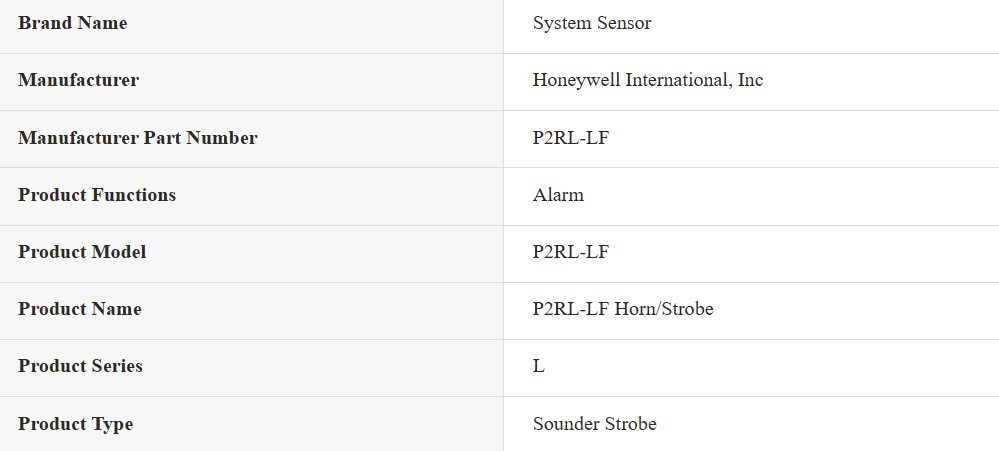Select the L series value
The width and height of the screenshot is (999, 451).
pos(538,366)
